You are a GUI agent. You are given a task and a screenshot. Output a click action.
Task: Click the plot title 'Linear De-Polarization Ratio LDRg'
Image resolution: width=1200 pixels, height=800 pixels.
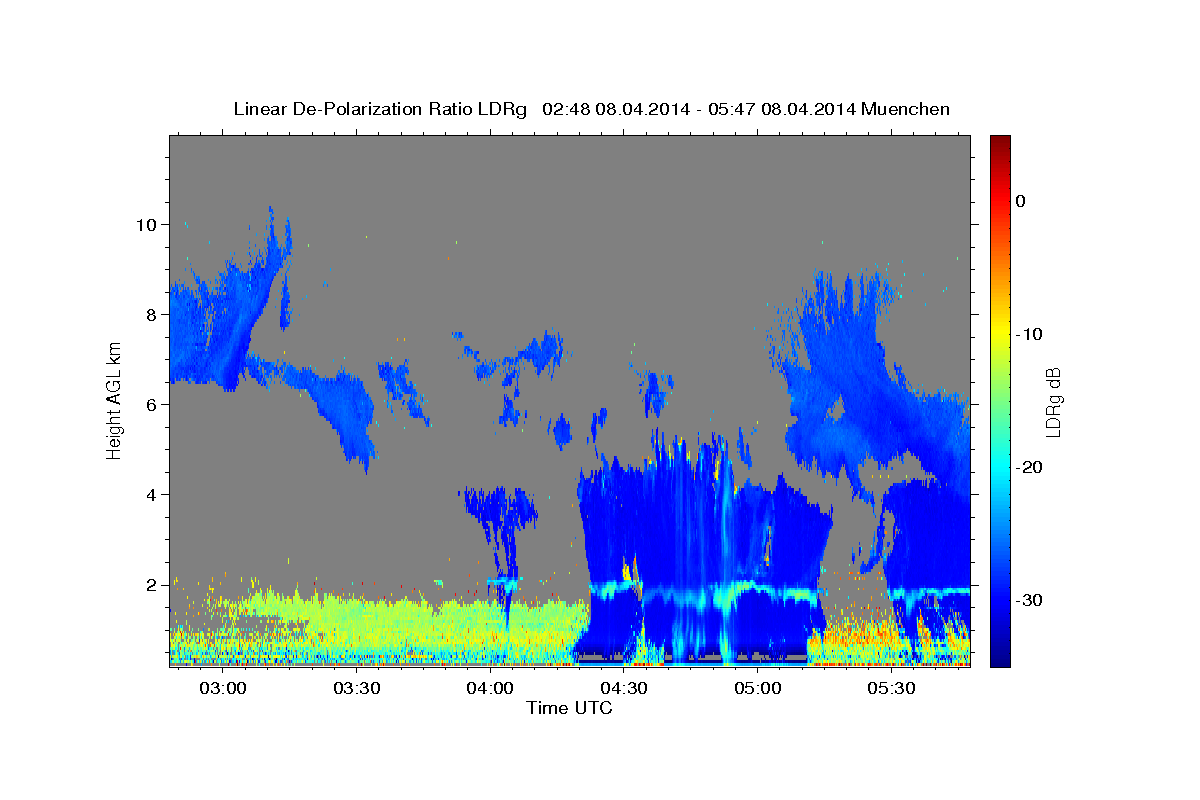tap(379, 109)
